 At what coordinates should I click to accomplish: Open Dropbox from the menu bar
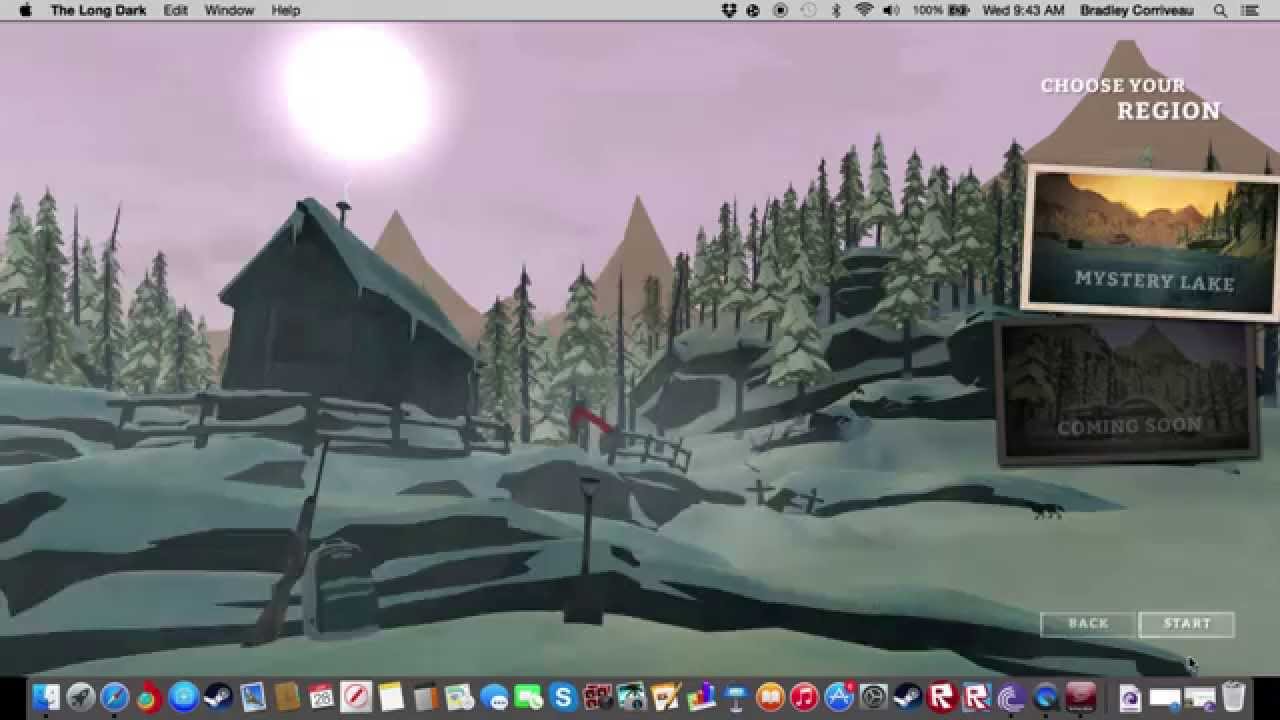click(729, 10)
